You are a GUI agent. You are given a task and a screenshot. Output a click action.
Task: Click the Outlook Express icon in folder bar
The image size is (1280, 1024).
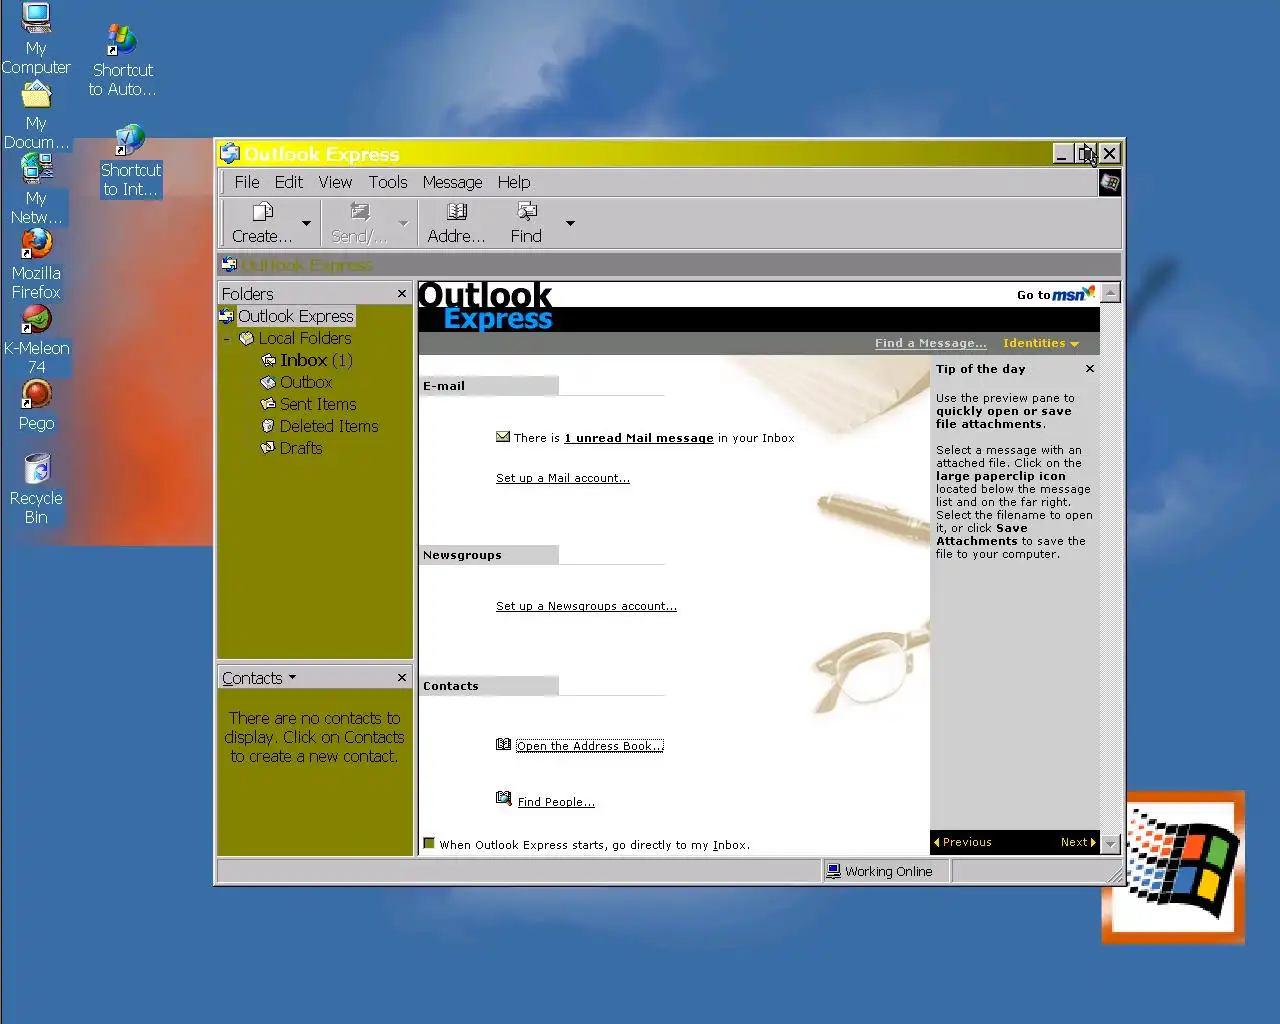coord(229,264)
